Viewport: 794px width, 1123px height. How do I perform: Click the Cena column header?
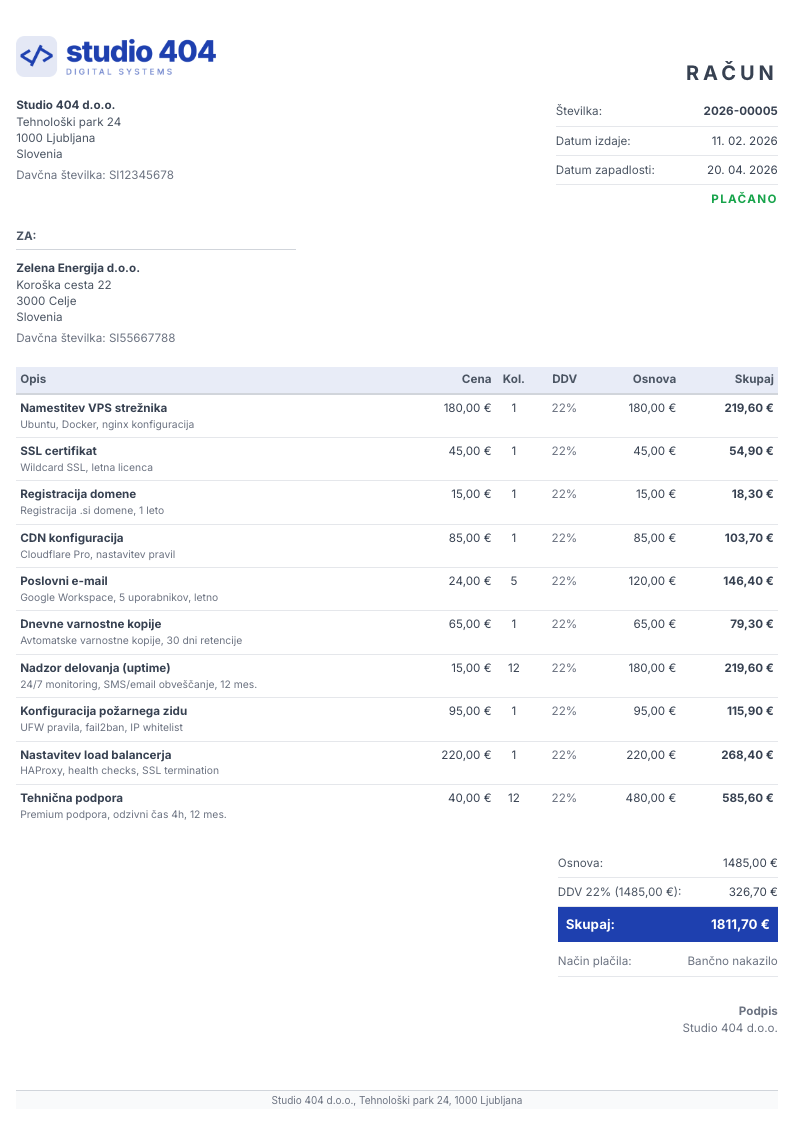[x=476, y=379]
